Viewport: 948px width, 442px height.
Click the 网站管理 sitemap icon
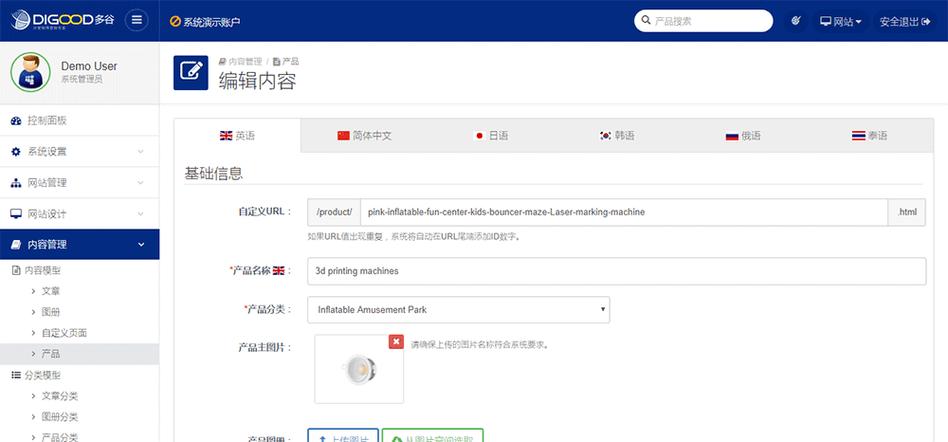16,183
